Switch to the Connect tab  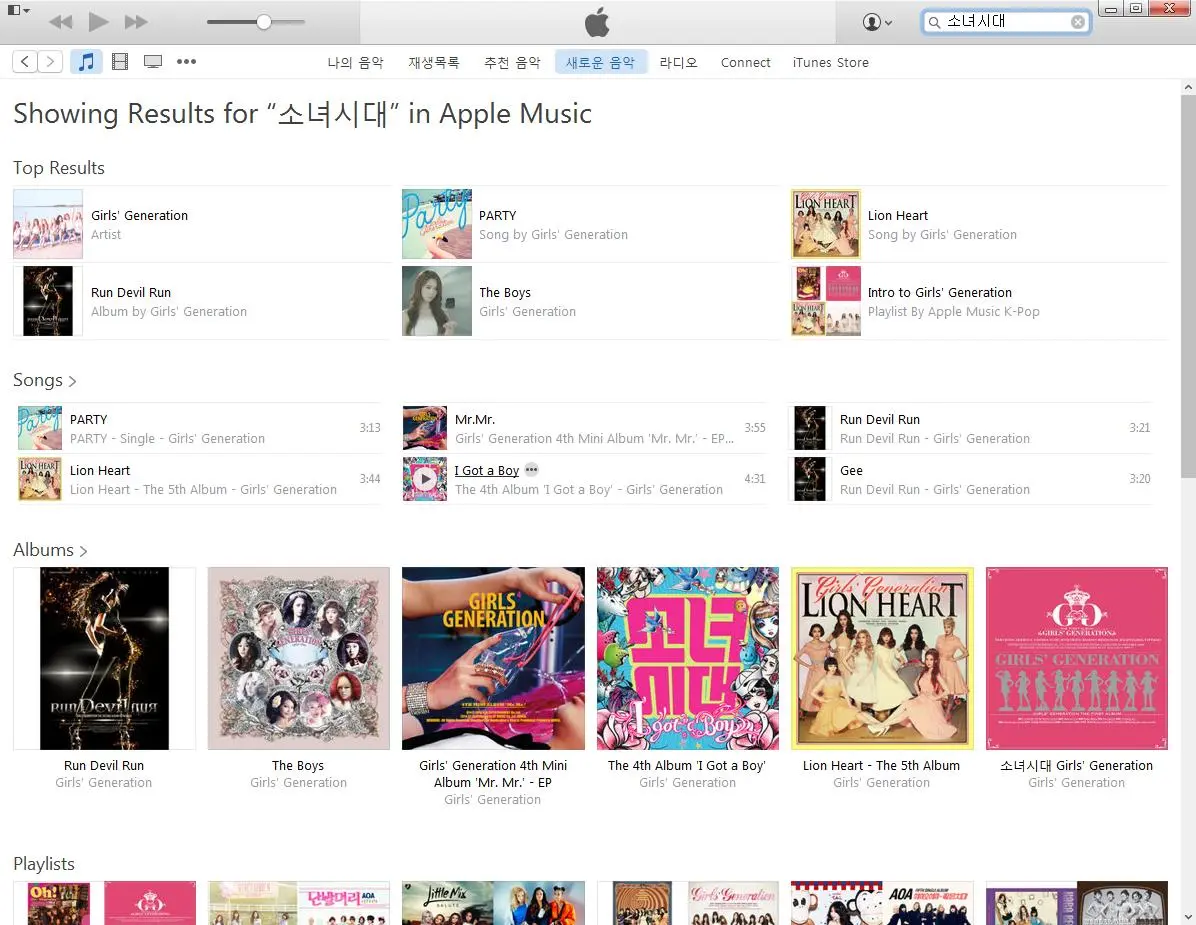pyautogui.click(x=745, y=63)
